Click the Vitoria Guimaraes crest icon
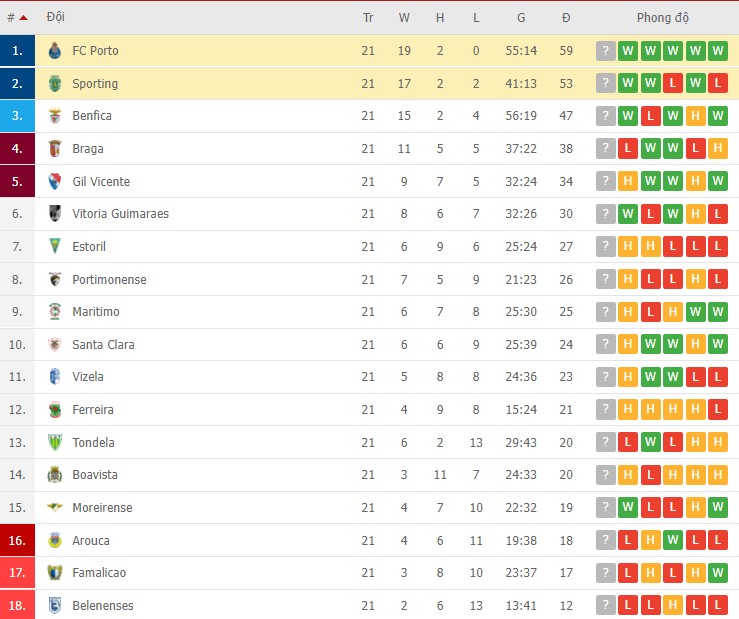Viewport: 739px width, 619px height. pyautogui.click(x=55, y=214)
